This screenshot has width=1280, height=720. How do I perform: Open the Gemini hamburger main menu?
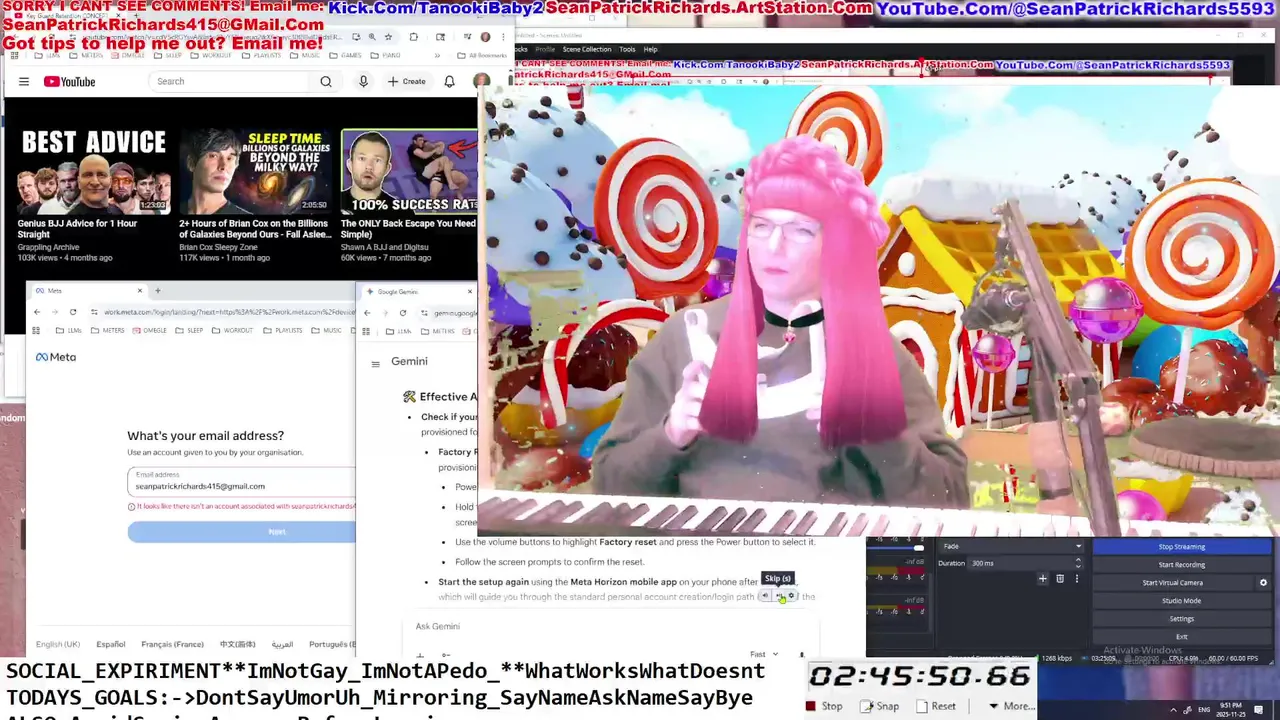pos(376,364)
